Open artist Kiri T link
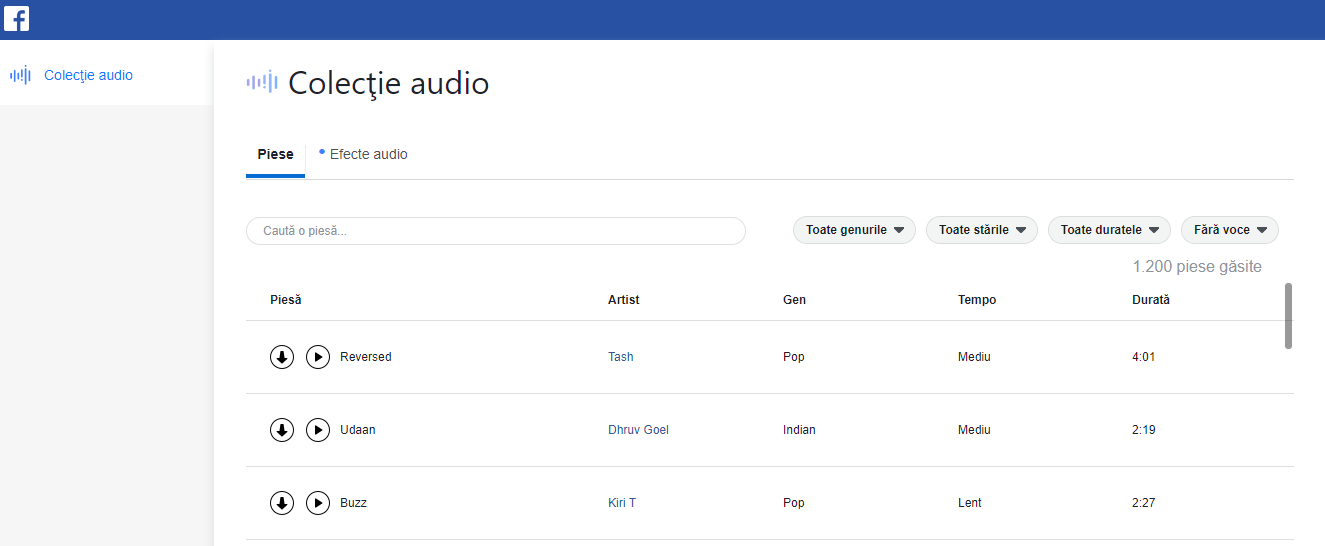The height and width of the screenshot is (546, 1325). click(622, 503)
